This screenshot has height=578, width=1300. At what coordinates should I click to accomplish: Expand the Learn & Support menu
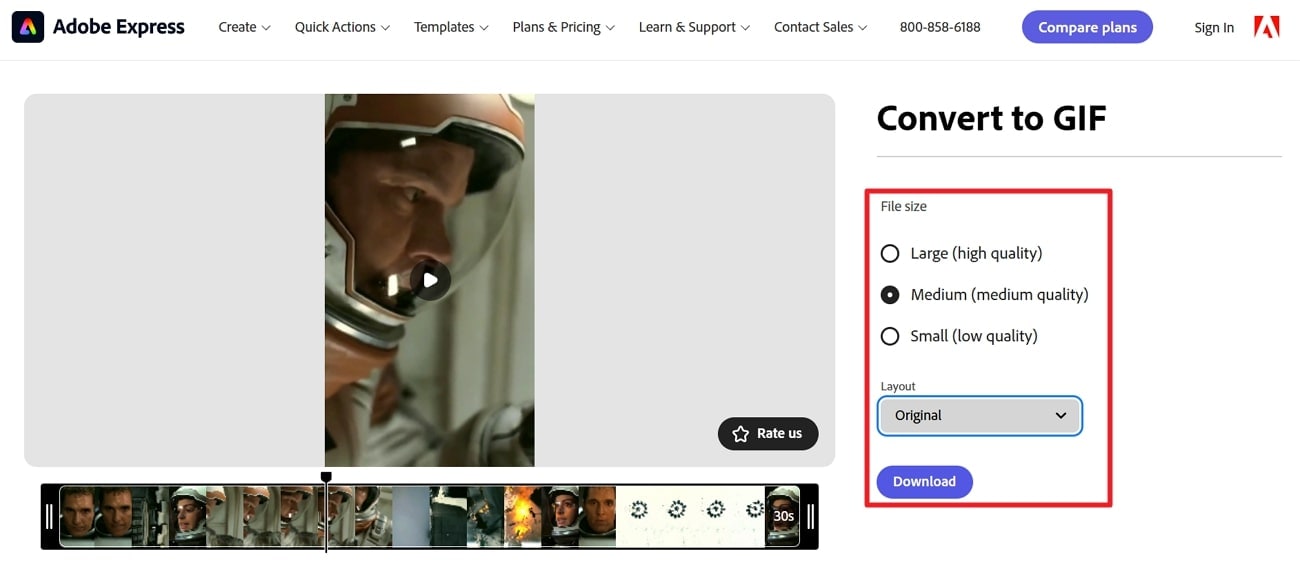[695, 27]
